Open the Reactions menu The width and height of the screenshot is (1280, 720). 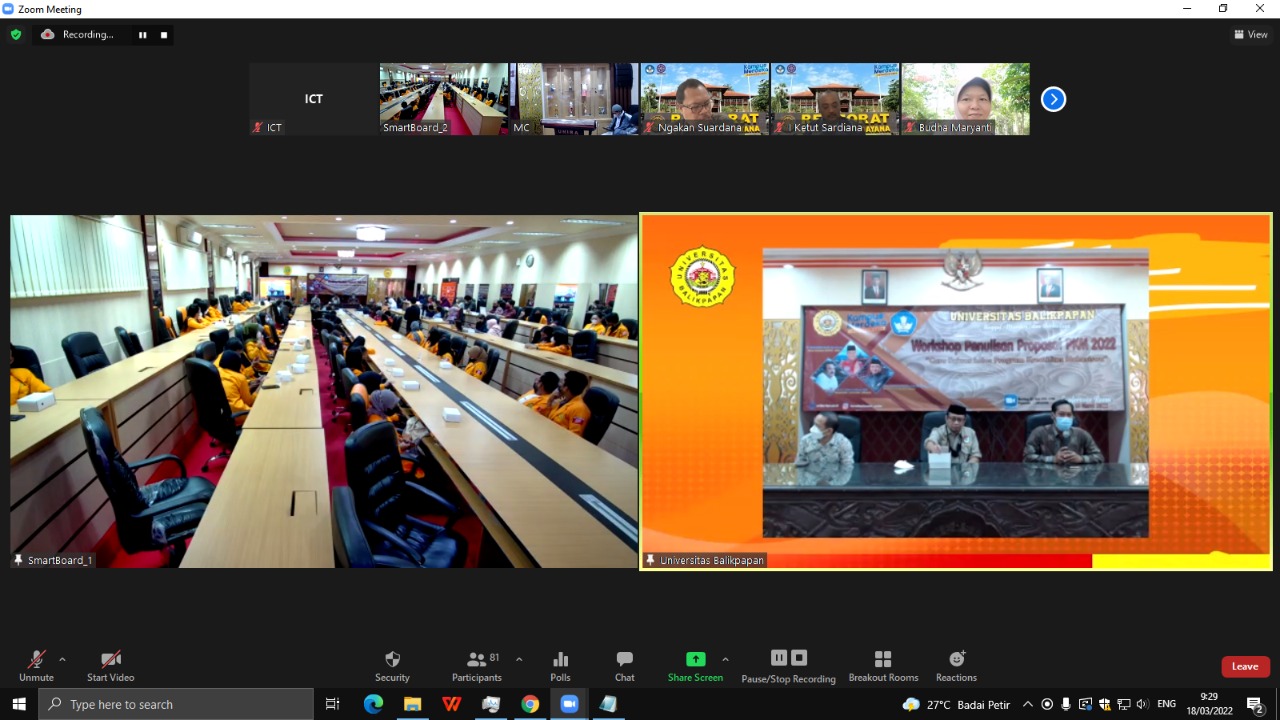tap(956, 666)
